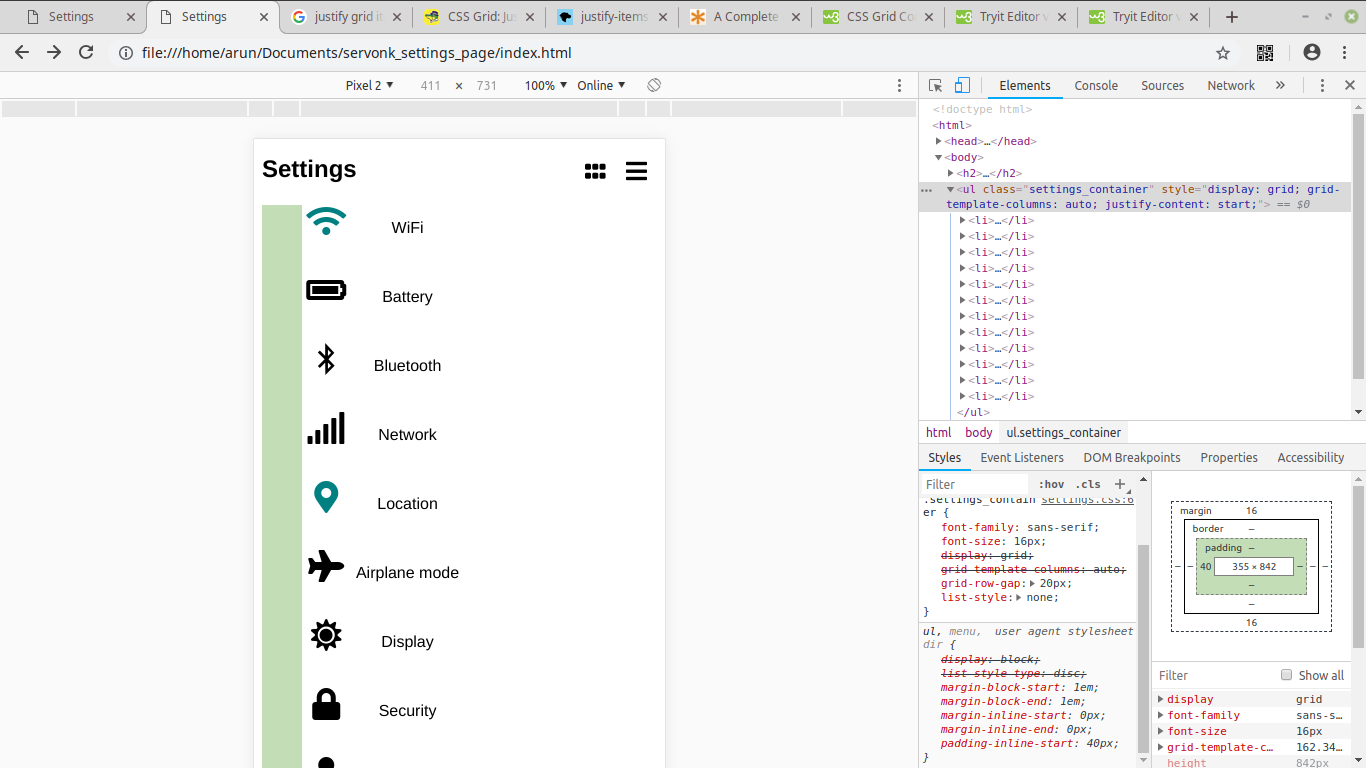This screenshot has height=768, width=1366.
Task: Switch to the A Complete browser tab
Action: (x=746, y=17)
